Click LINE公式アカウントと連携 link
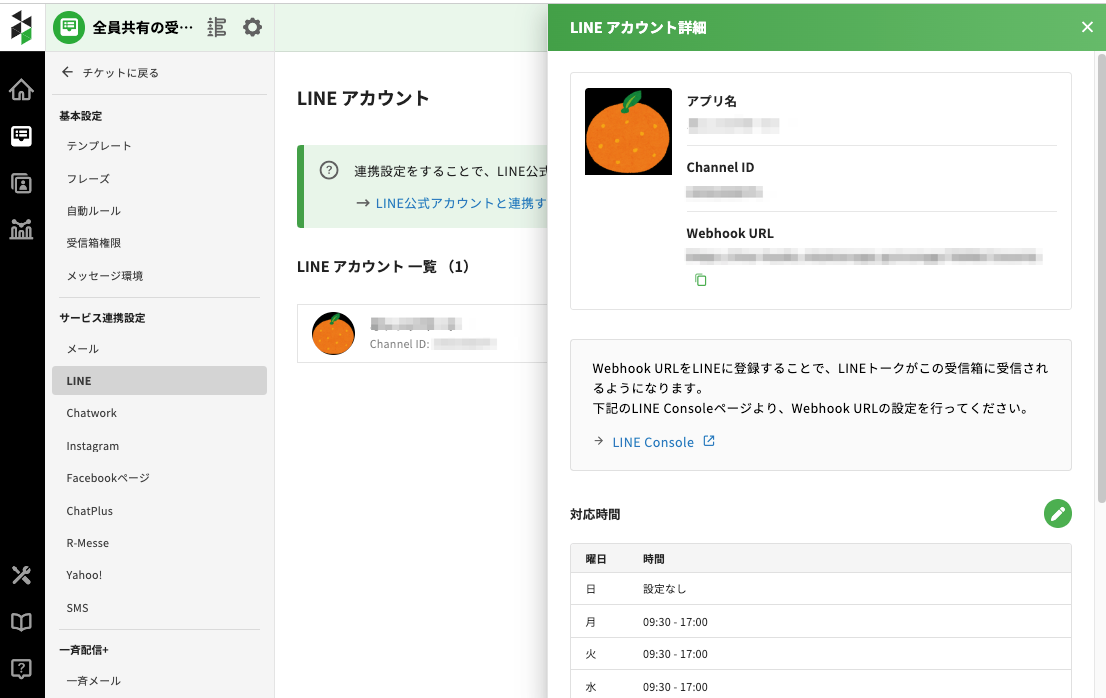Image resolution: width=1106 pixels, height=698 pixels. 461,203
